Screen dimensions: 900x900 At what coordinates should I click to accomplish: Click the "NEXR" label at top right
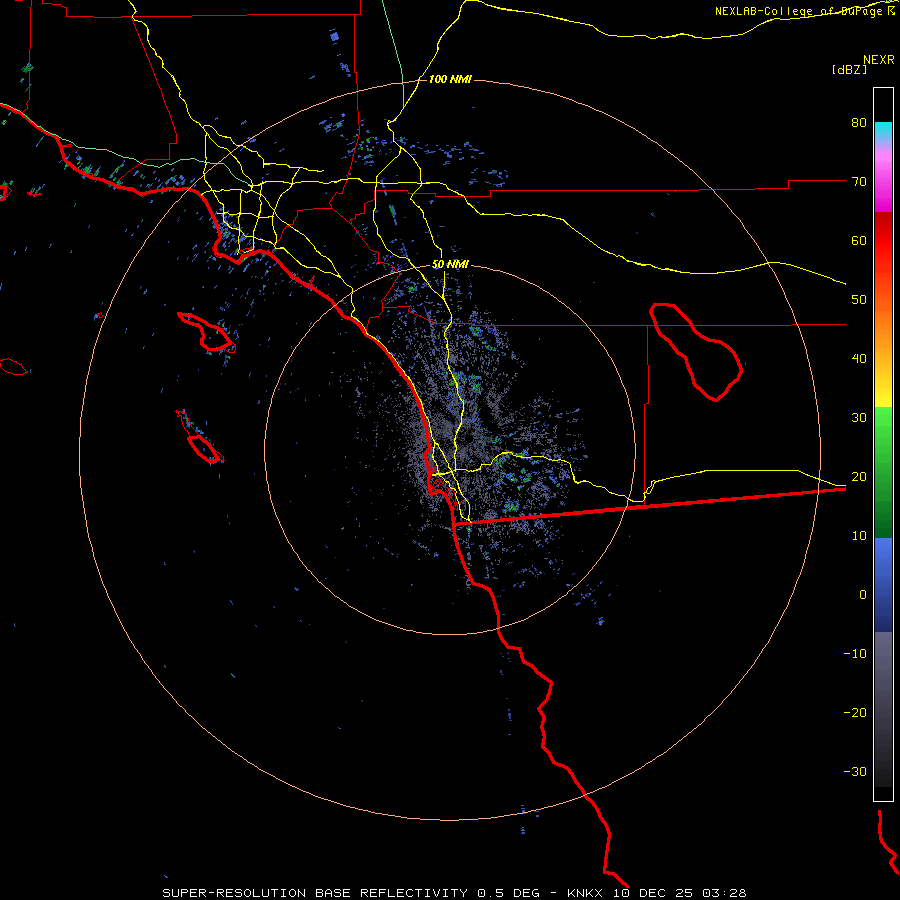[x=879, y=60]
